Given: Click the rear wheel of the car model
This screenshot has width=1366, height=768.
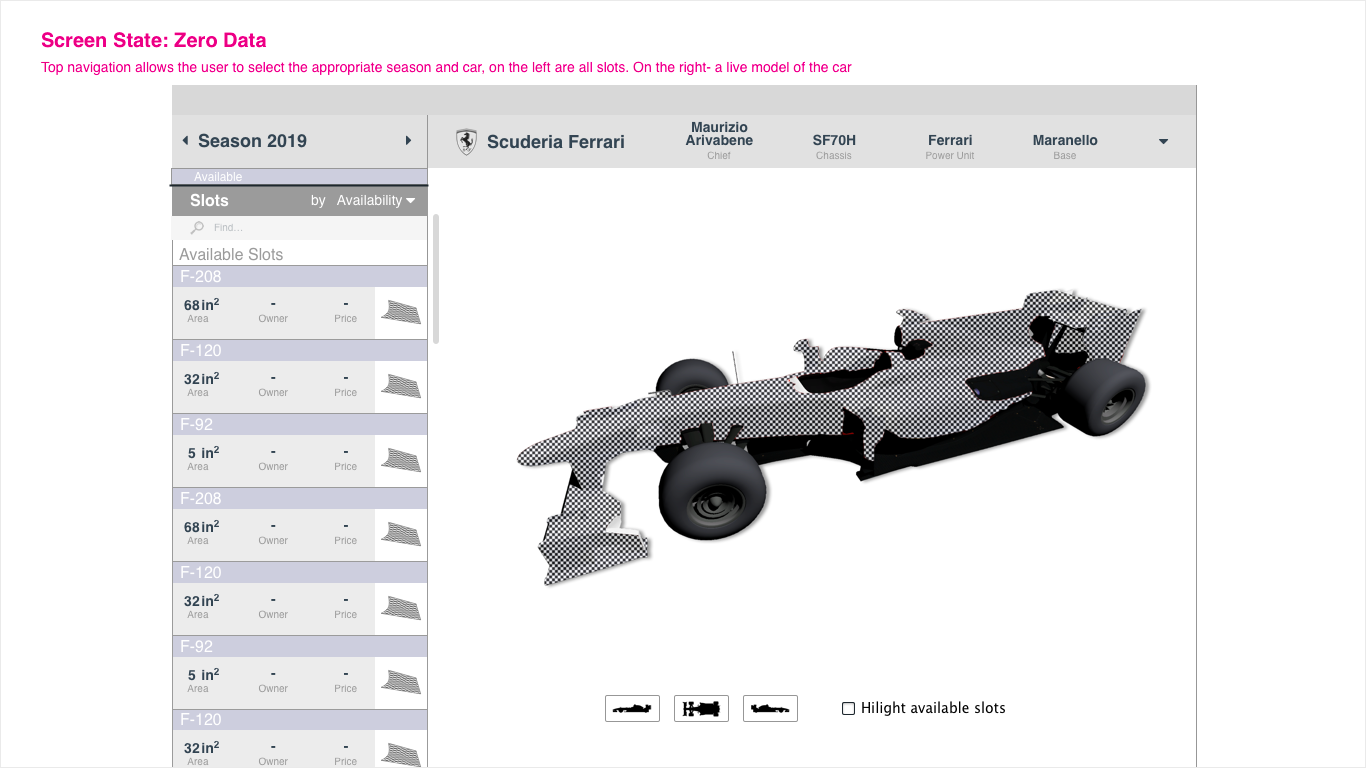Looking at the screenshot, I should click(x=1104, y=398).
